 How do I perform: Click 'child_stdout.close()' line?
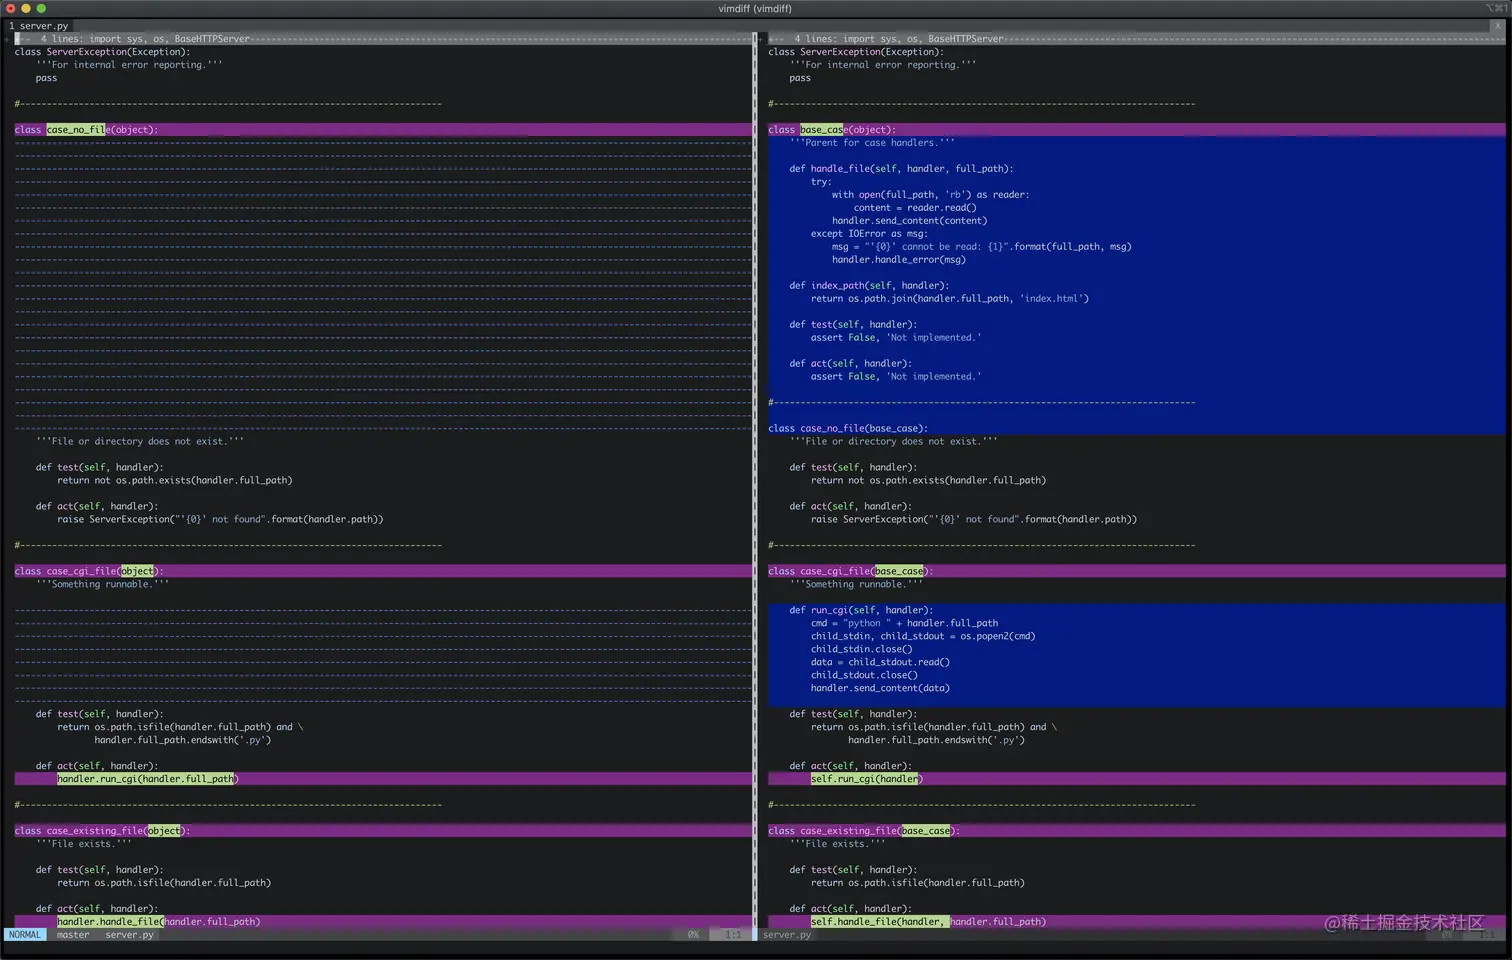864,676
